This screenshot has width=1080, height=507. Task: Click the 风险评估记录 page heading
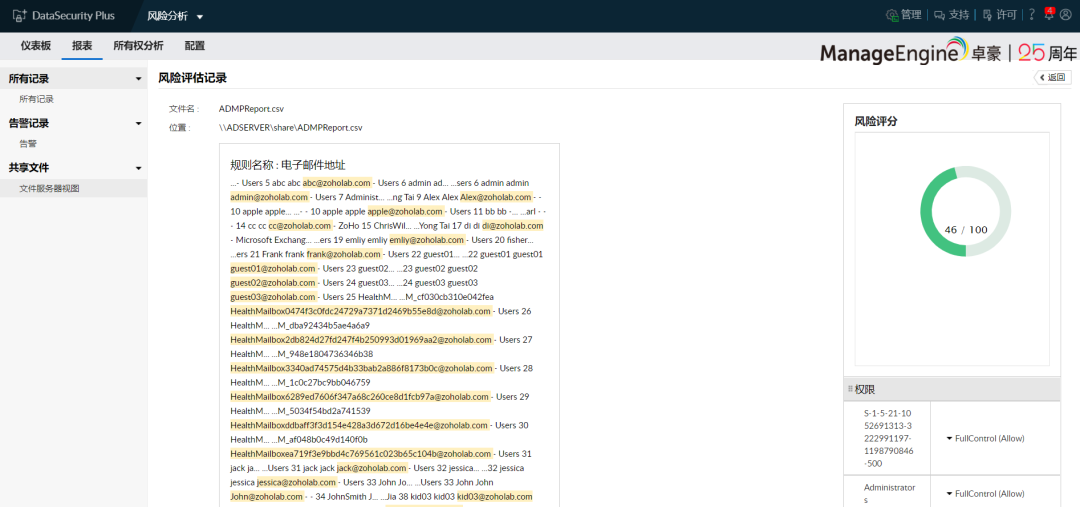click(x=192, y=78)
